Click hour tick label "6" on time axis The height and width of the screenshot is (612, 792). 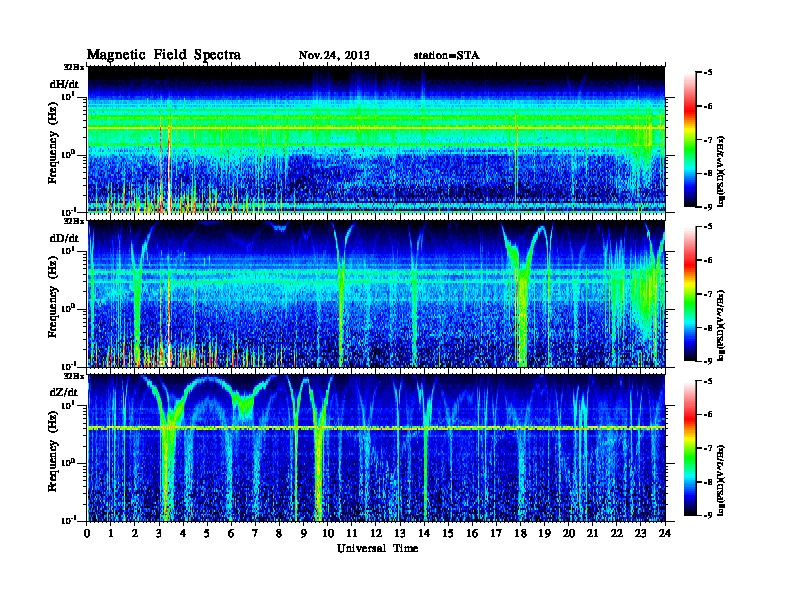(x=232, y=533)
